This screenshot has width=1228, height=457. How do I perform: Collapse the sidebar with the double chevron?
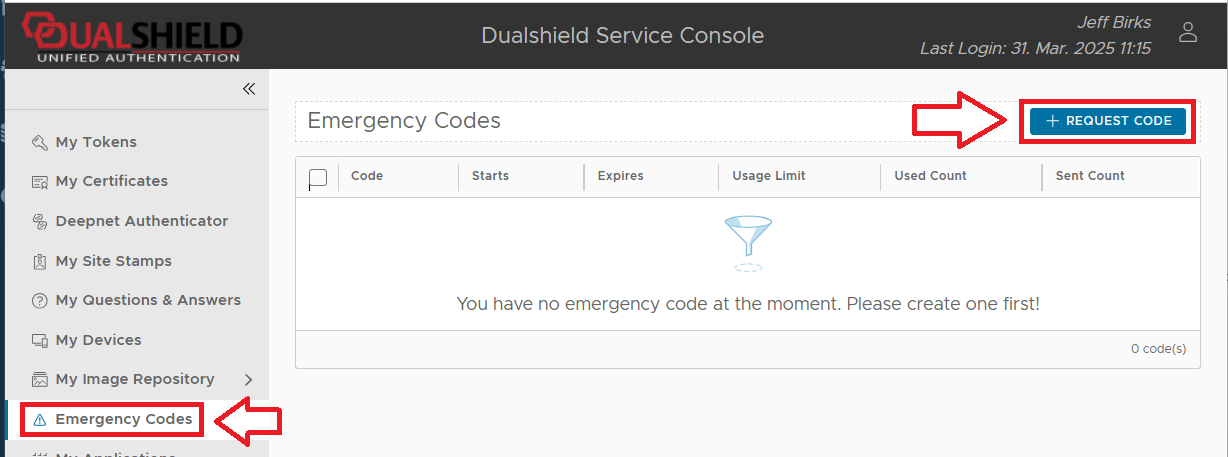point(249,89)
